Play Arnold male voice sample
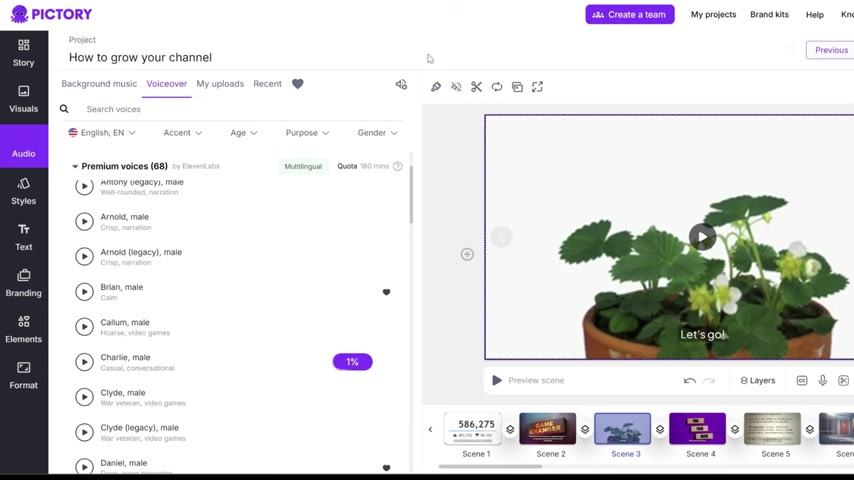854x480 pixels. click(x=84, y=221)
